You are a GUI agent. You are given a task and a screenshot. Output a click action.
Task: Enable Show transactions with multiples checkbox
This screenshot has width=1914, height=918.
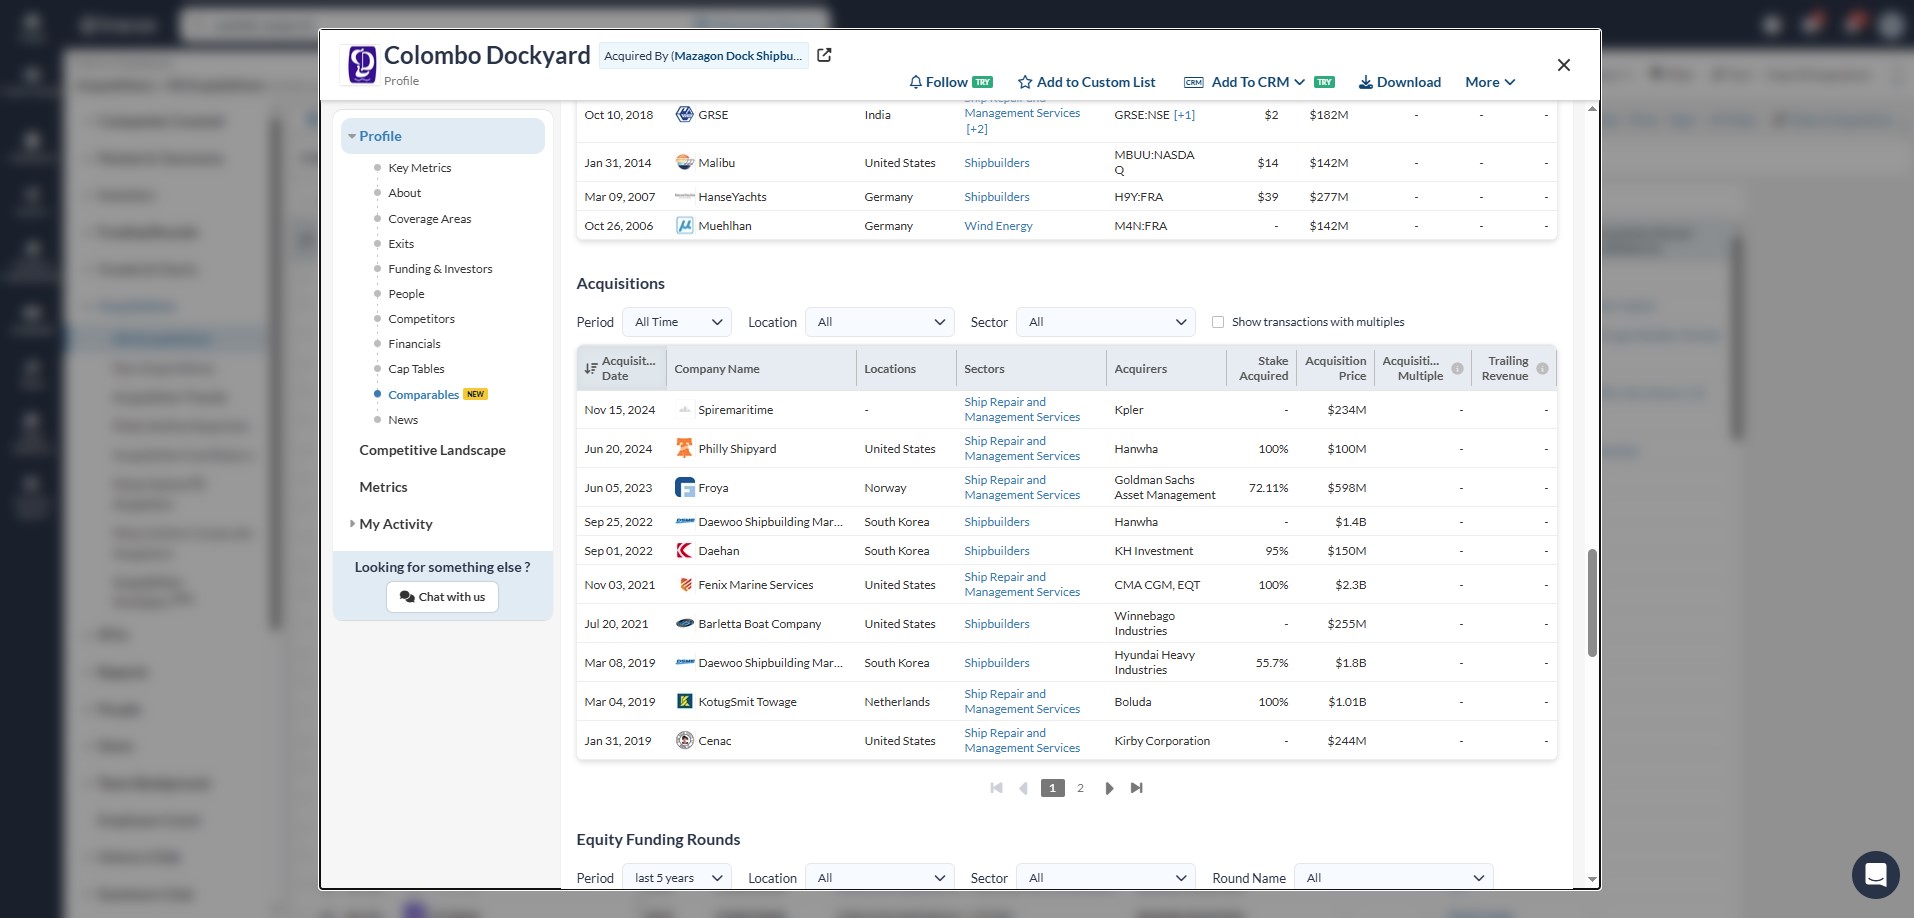[x=1218, y=322]
